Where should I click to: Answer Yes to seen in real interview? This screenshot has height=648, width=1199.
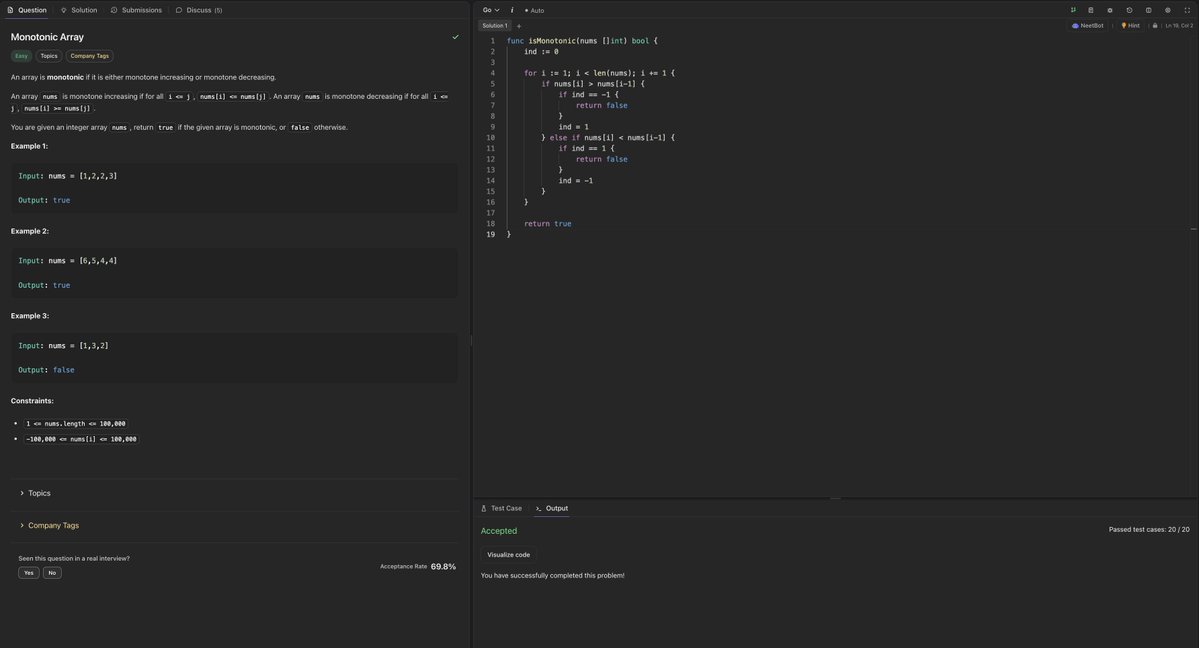pos(28,573)
